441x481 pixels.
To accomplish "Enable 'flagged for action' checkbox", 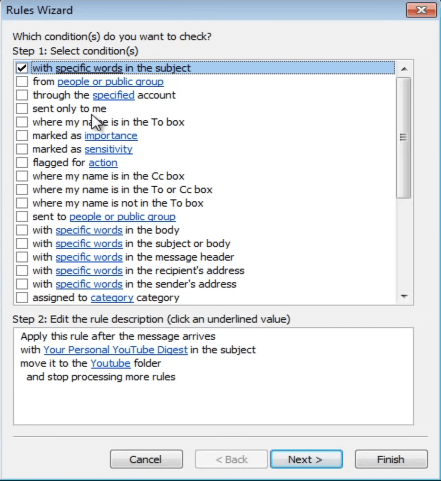I will 22,163.
